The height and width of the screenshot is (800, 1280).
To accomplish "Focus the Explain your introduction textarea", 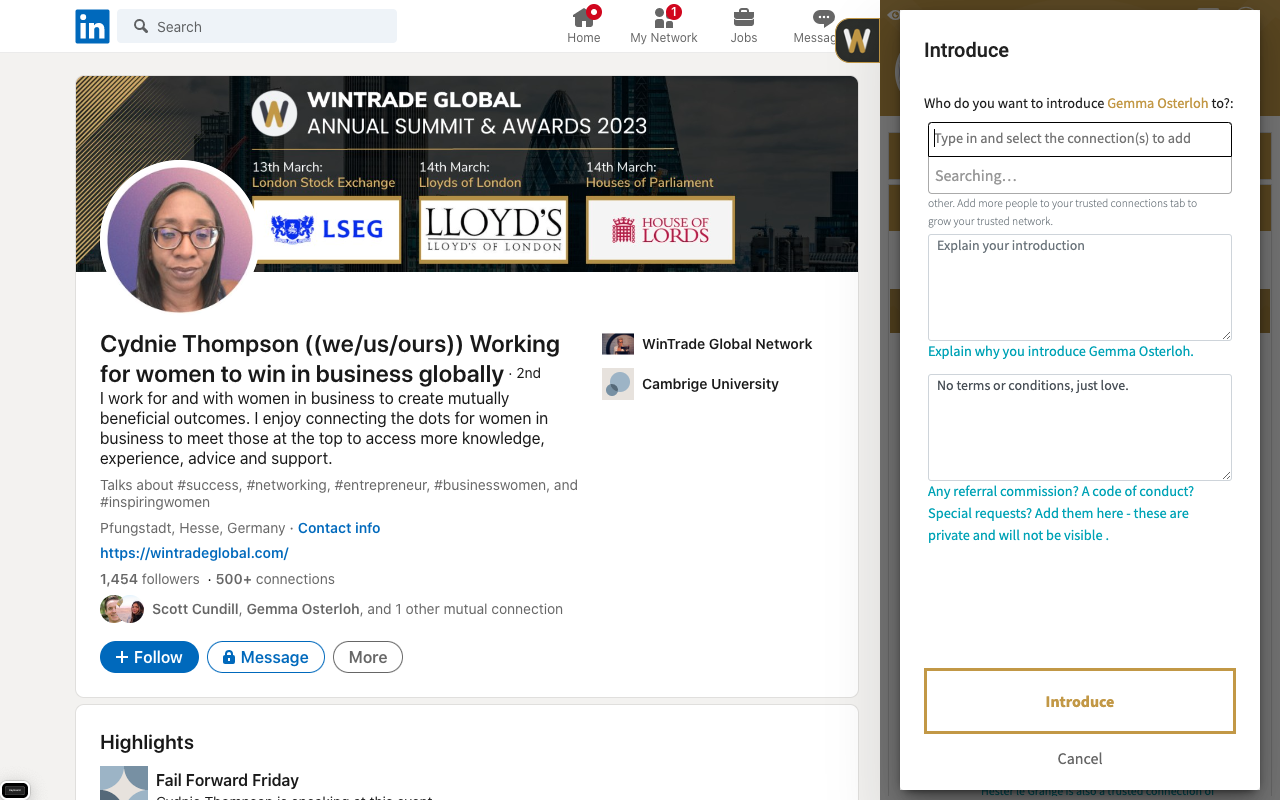I will click(1080, 287).
